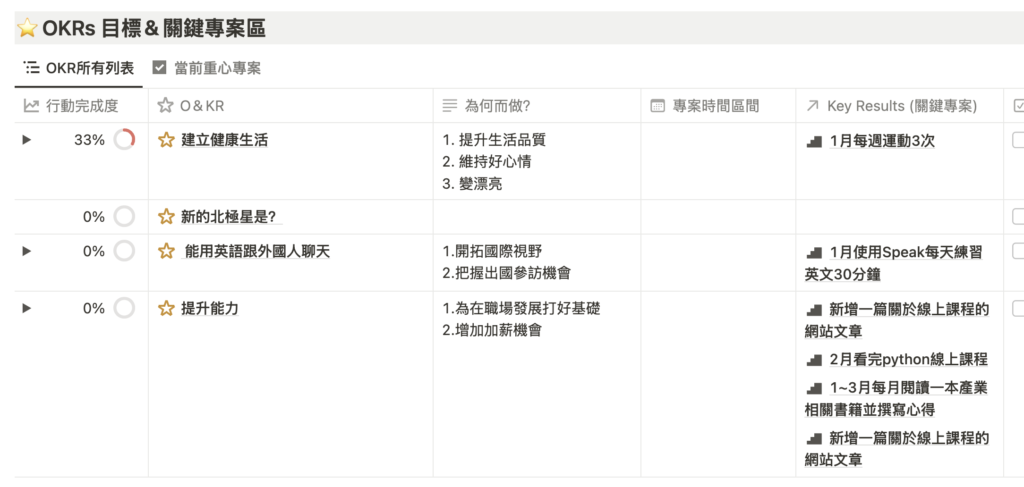1024x487 pixels.
Task: Expand the 建立健康生活 row toggle triangle
Action: pos(27,140)
